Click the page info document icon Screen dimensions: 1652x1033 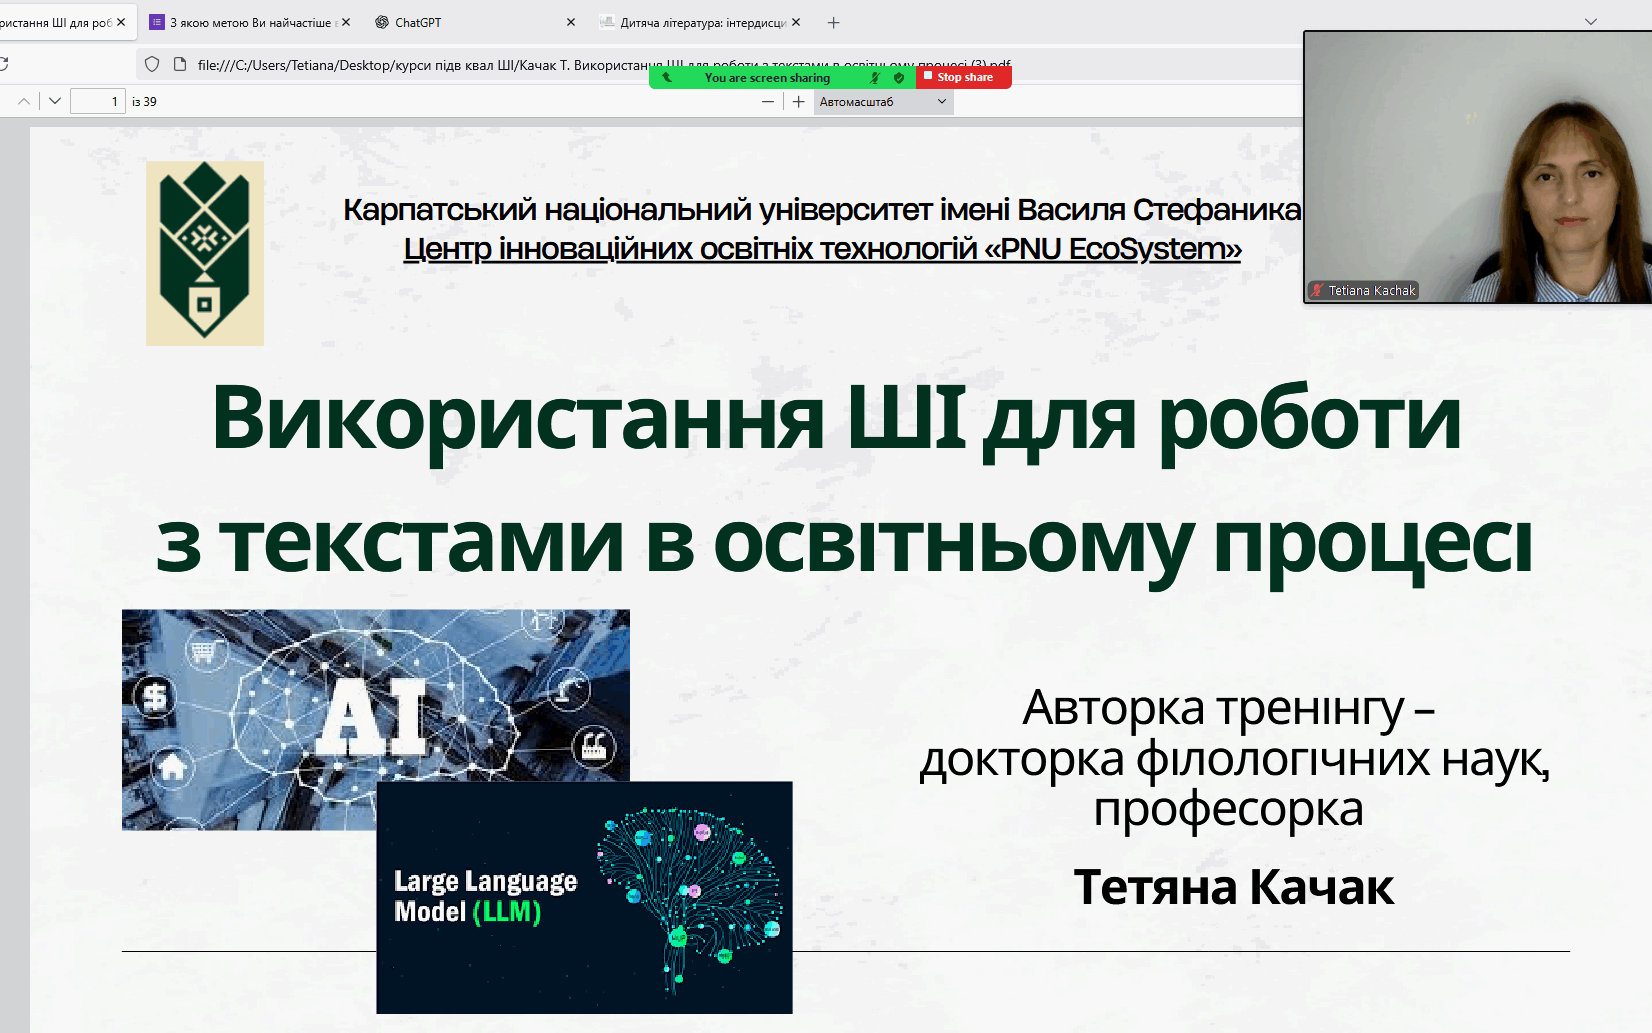pyautogui.click(x=180, y=64)
